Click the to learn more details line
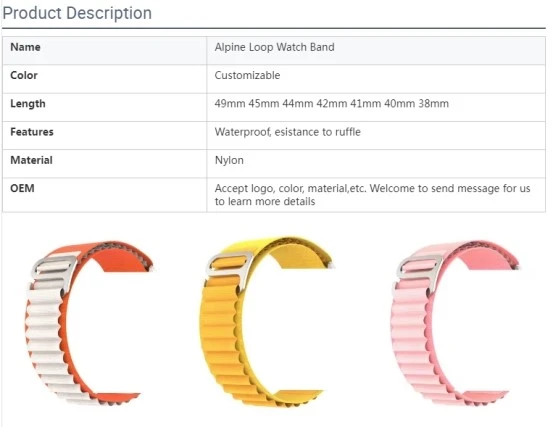 (265, 201)
